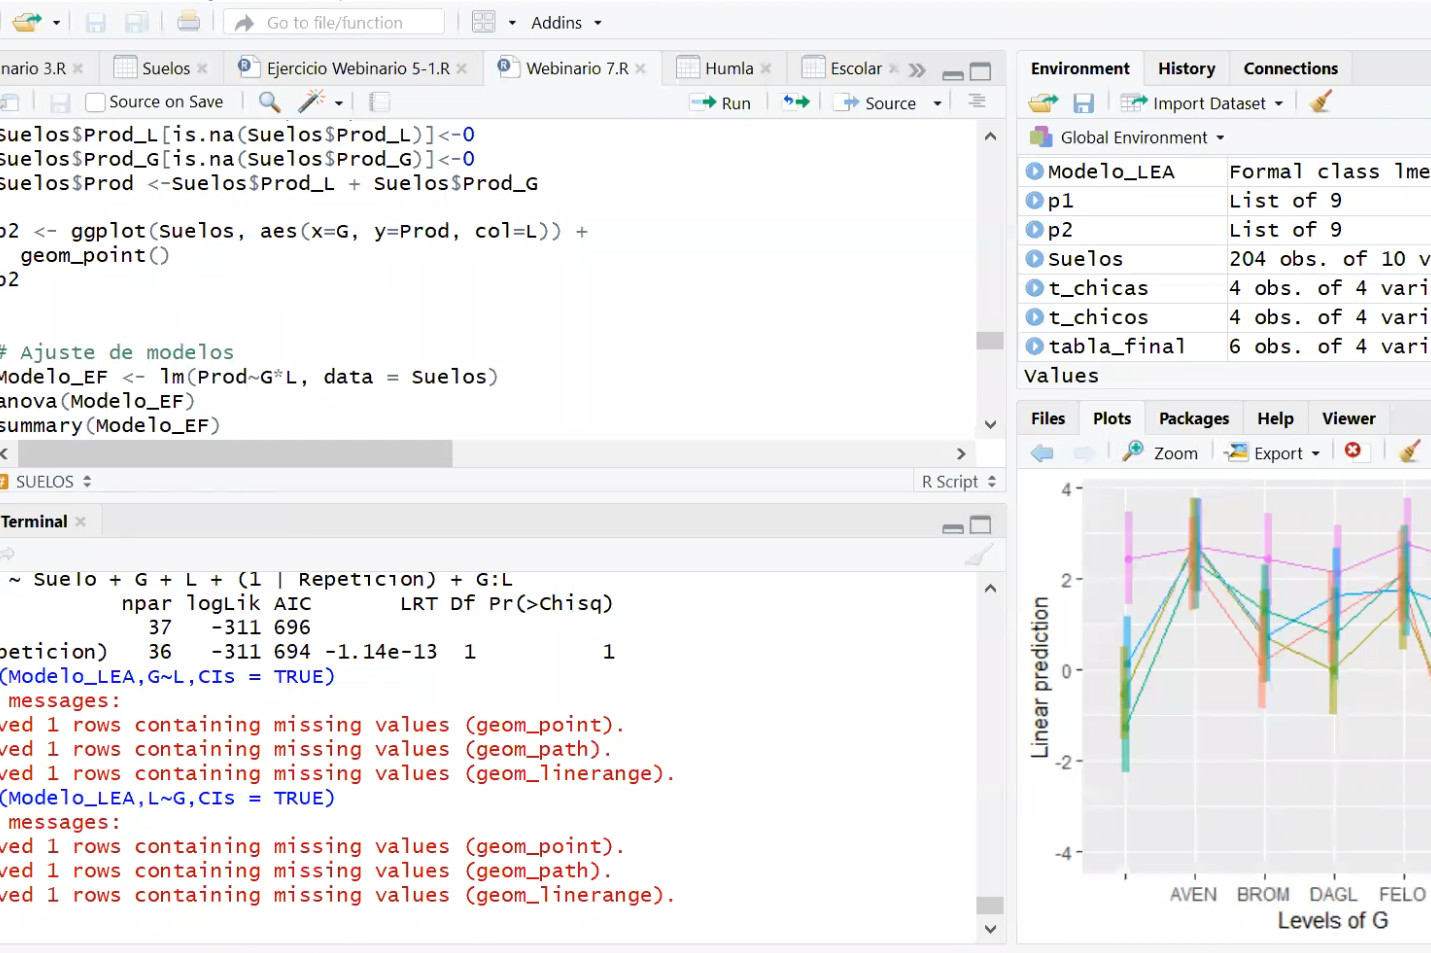The image size is (1431, 953).
Task: Show more source tabs chevron
Action: 917,70
